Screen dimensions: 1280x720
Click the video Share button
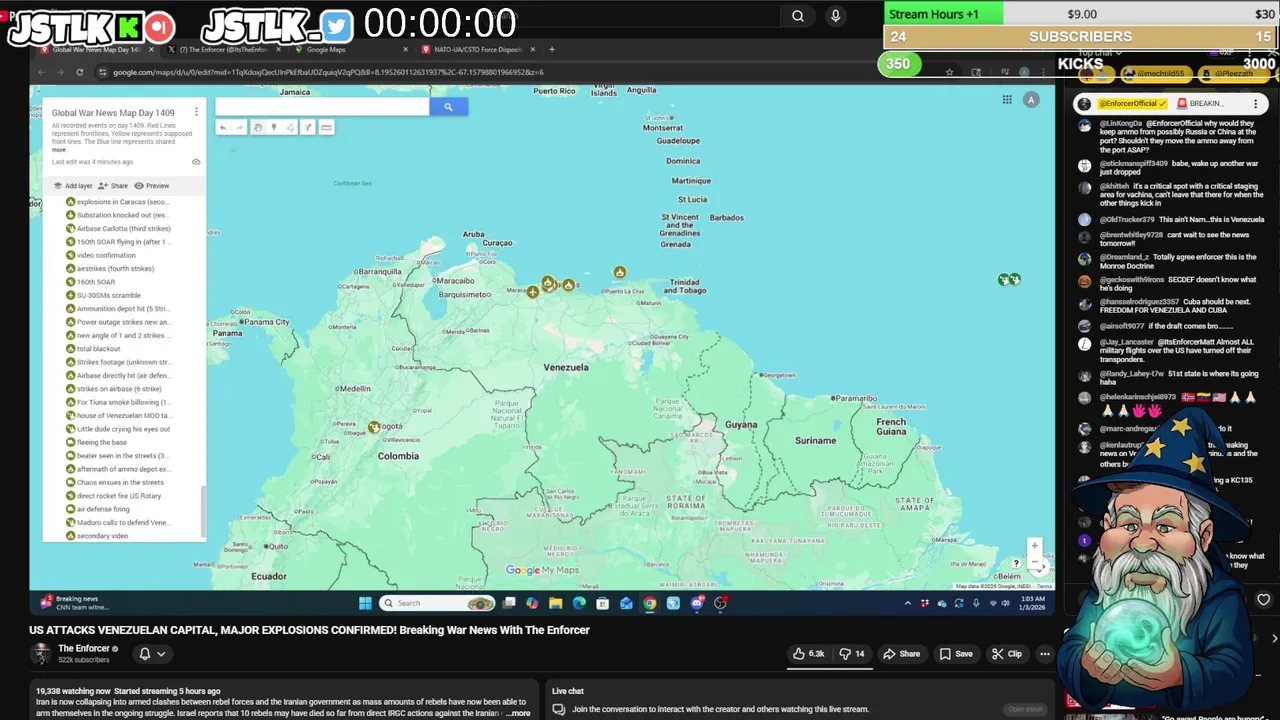(901, 654)
